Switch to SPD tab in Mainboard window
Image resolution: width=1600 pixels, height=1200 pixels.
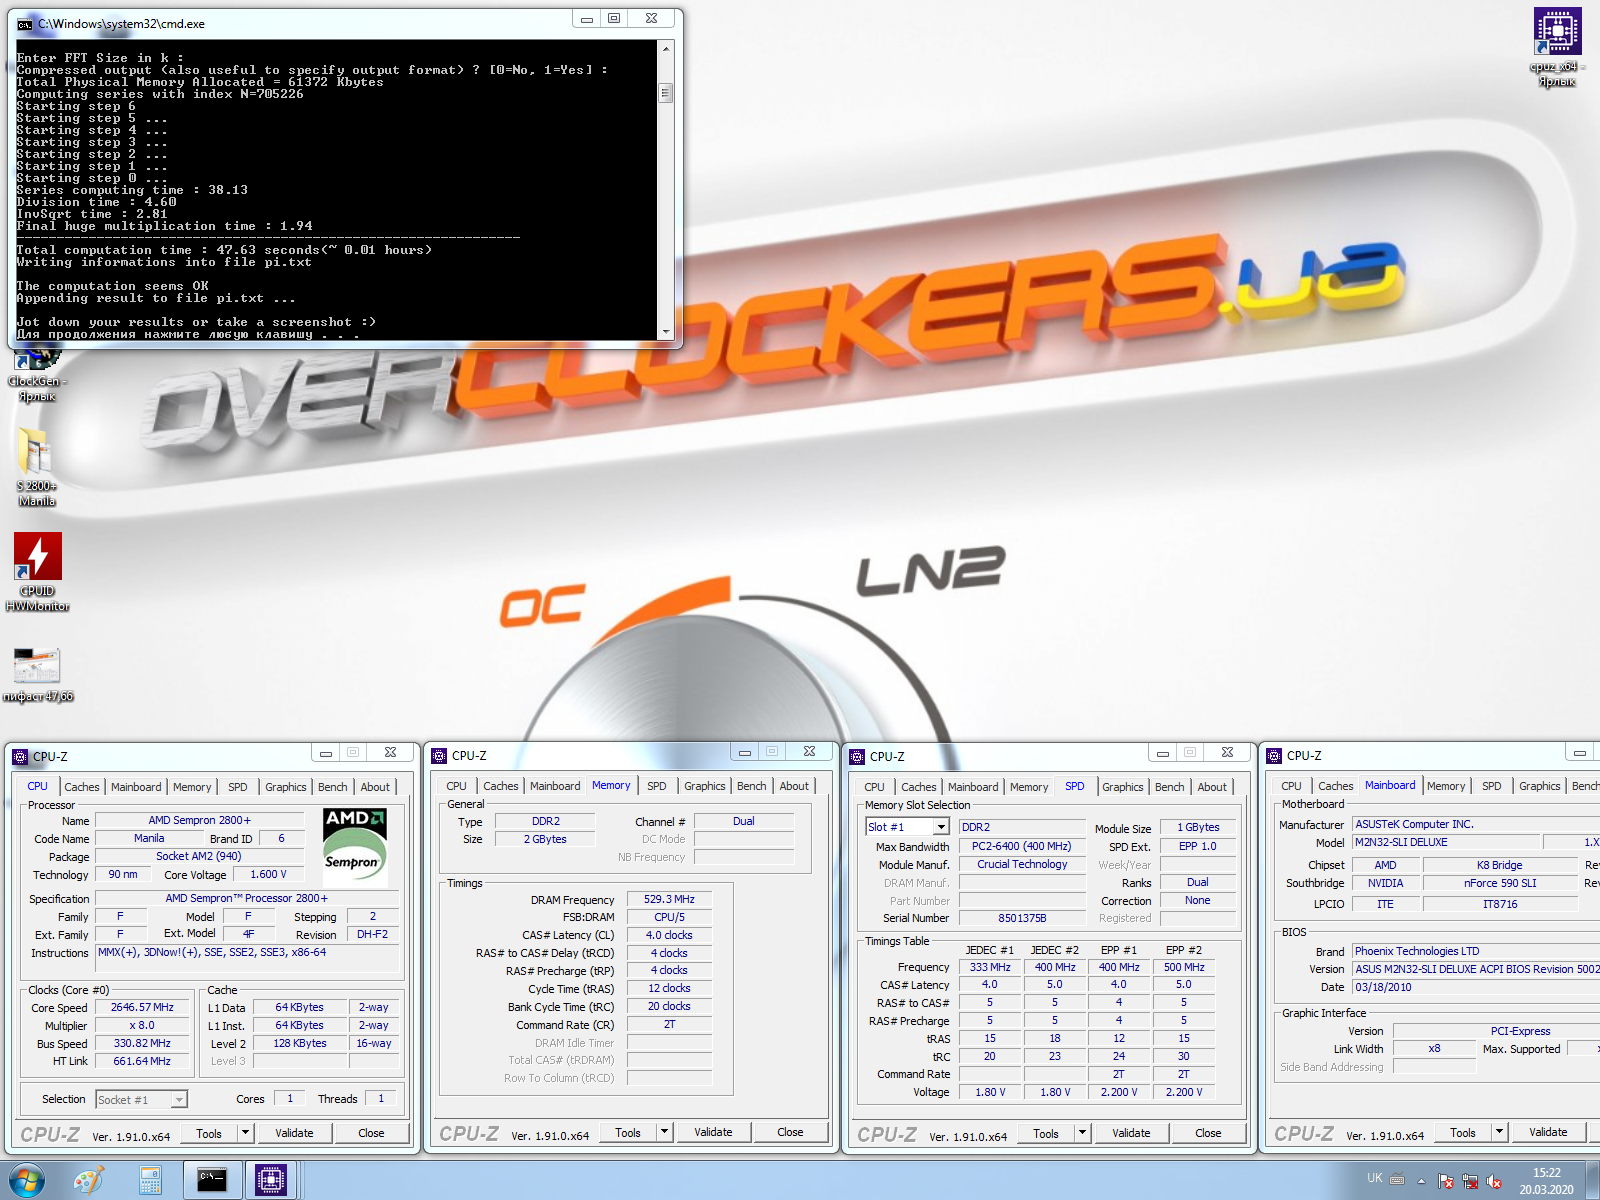[1492, 786]
